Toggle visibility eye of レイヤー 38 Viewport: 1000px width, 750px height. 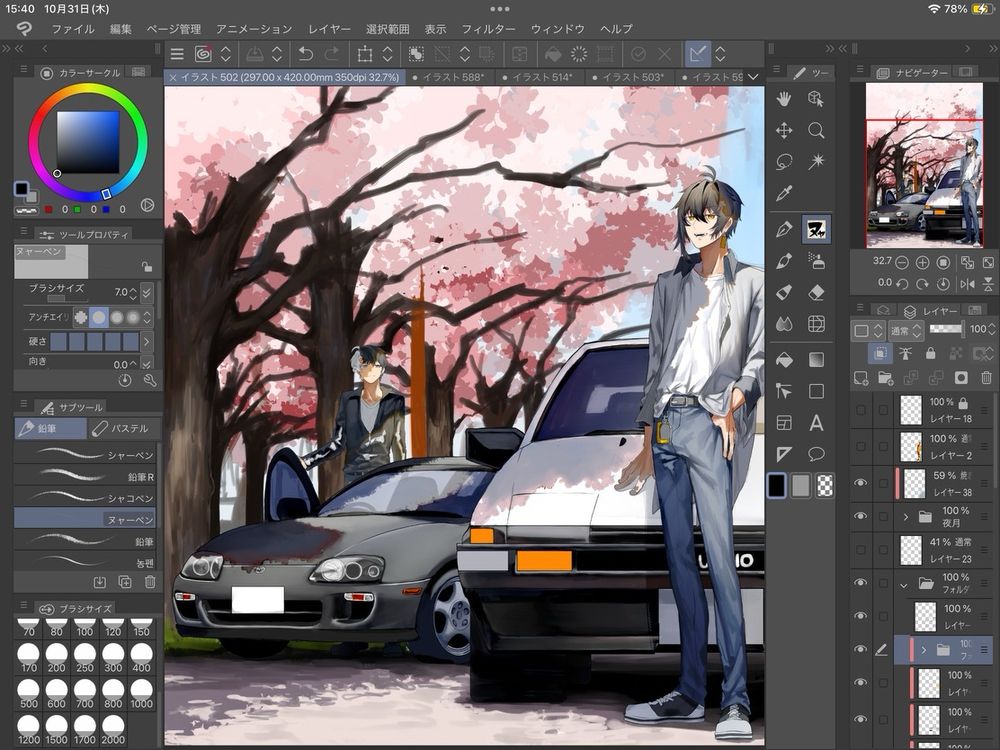(860, 483)
